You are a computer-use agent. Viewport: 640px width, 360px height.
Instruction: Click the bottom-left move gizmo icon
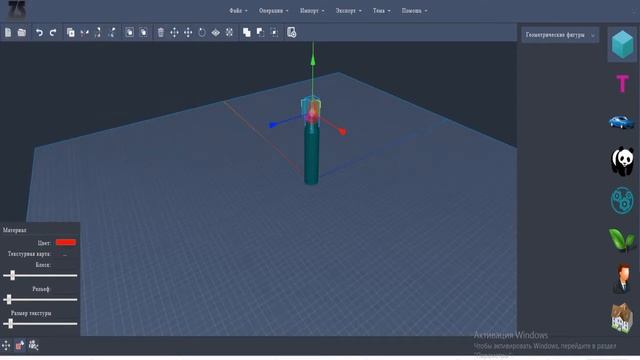[x=6, y=345]
